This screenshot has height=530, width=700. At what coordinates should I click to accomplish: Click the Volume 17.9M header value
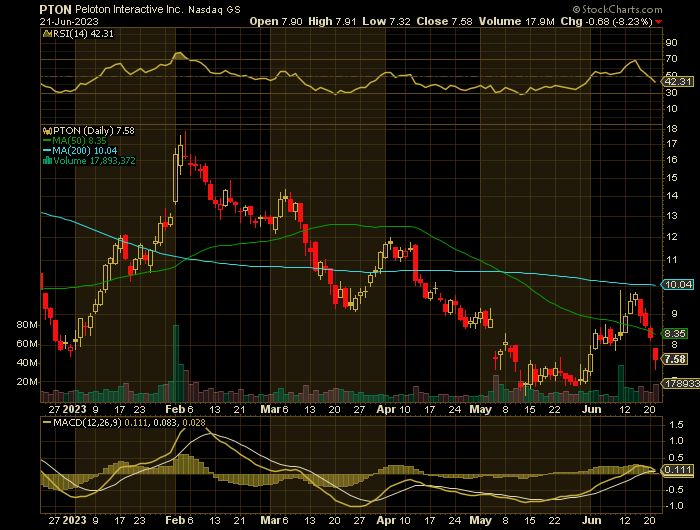tap(517, 21)
